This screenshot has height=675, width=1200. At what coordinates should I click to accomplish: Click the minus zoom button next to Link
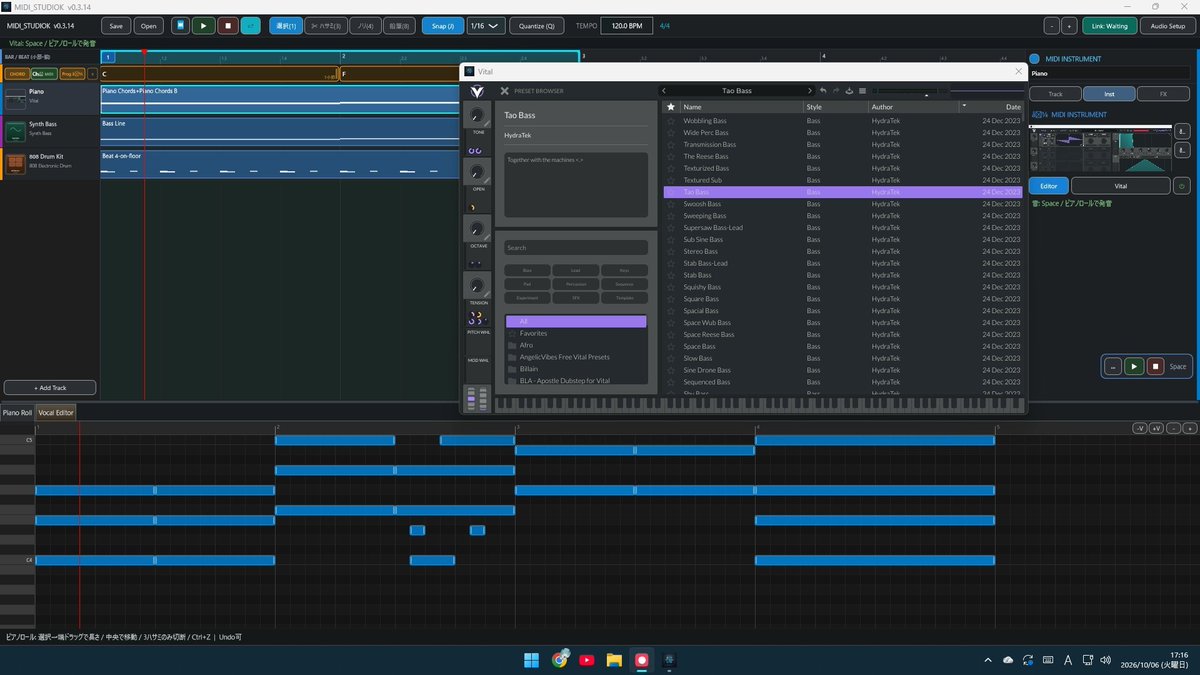(1052, 26)
